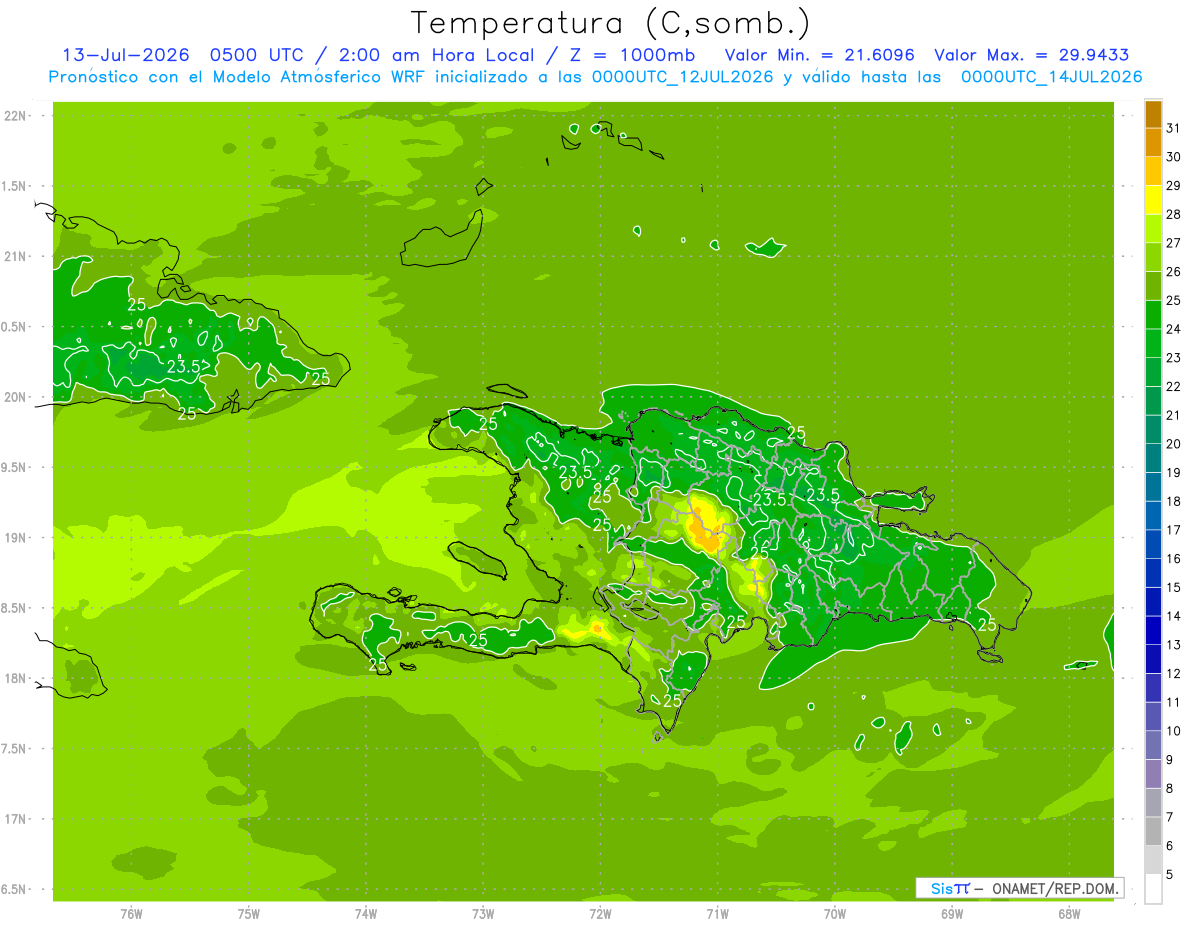Click the legend value 25
This screenshot has height=927, width=1200.
point(1174,300)
